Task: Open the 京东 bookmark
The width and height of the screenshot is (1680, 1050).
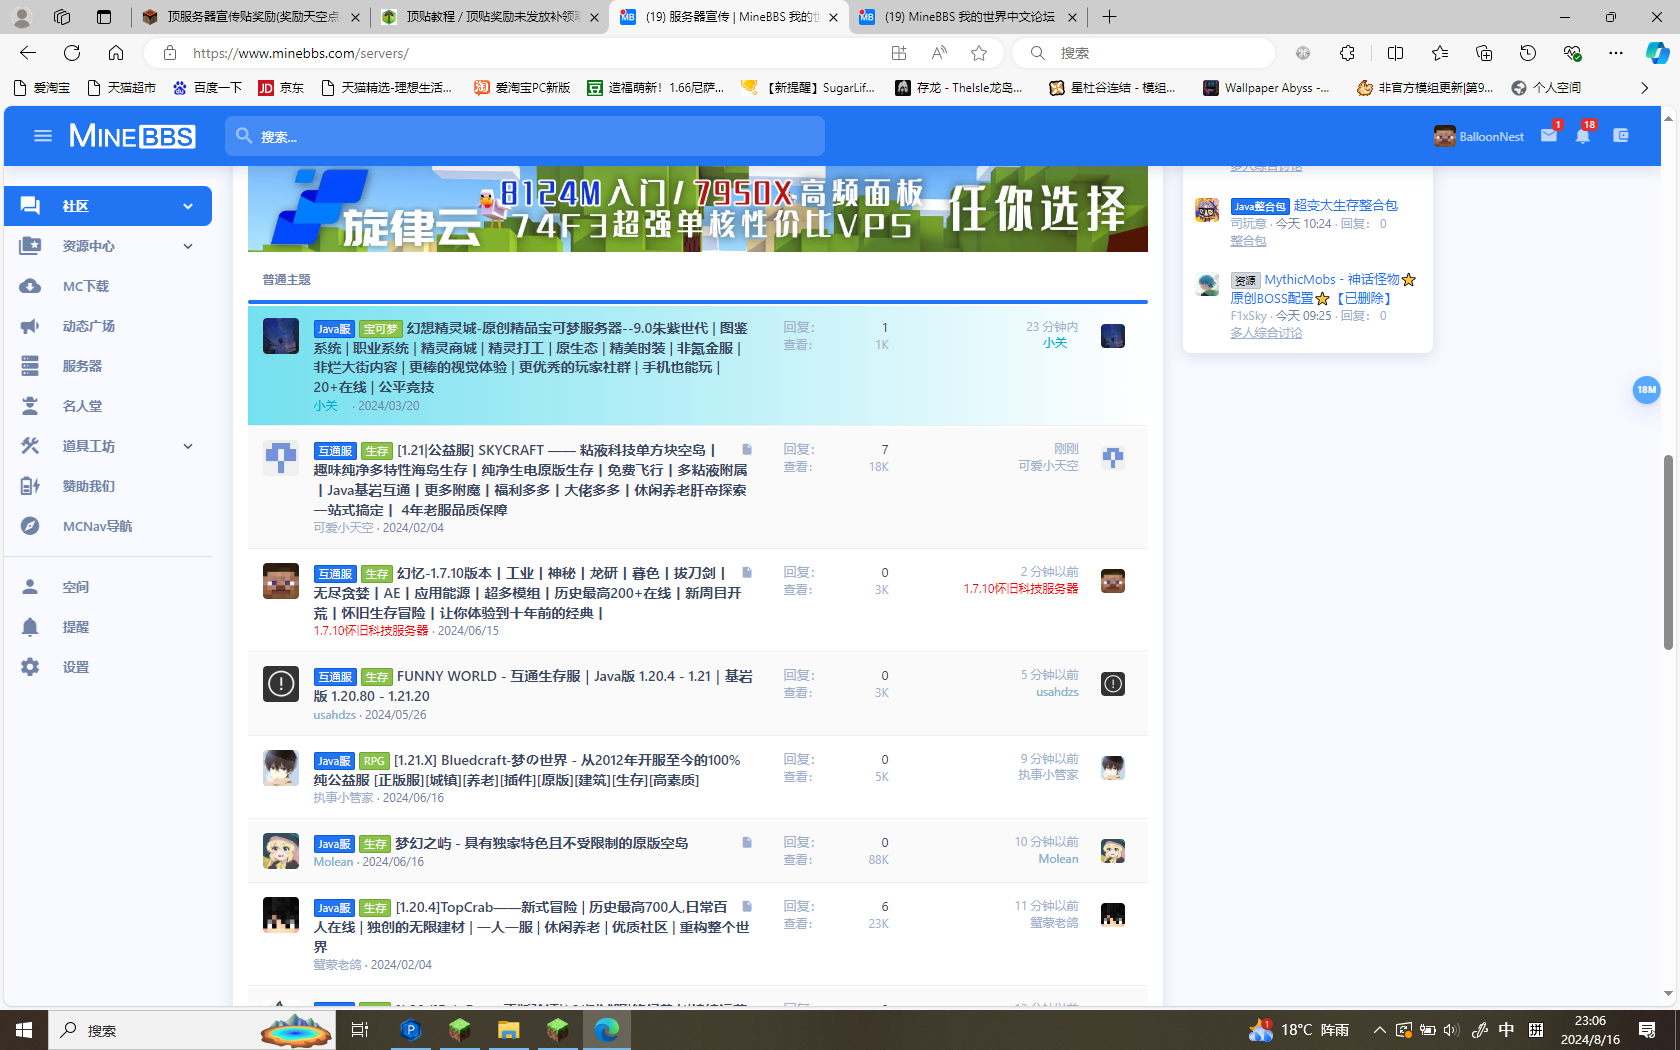Action: tap(281, 88)
